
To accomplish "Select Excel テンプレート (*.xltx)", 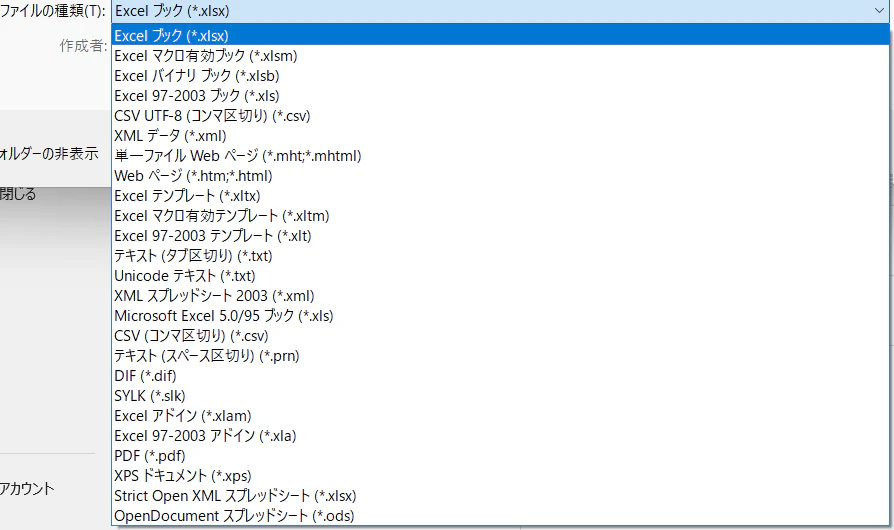I will coord(500,195).
